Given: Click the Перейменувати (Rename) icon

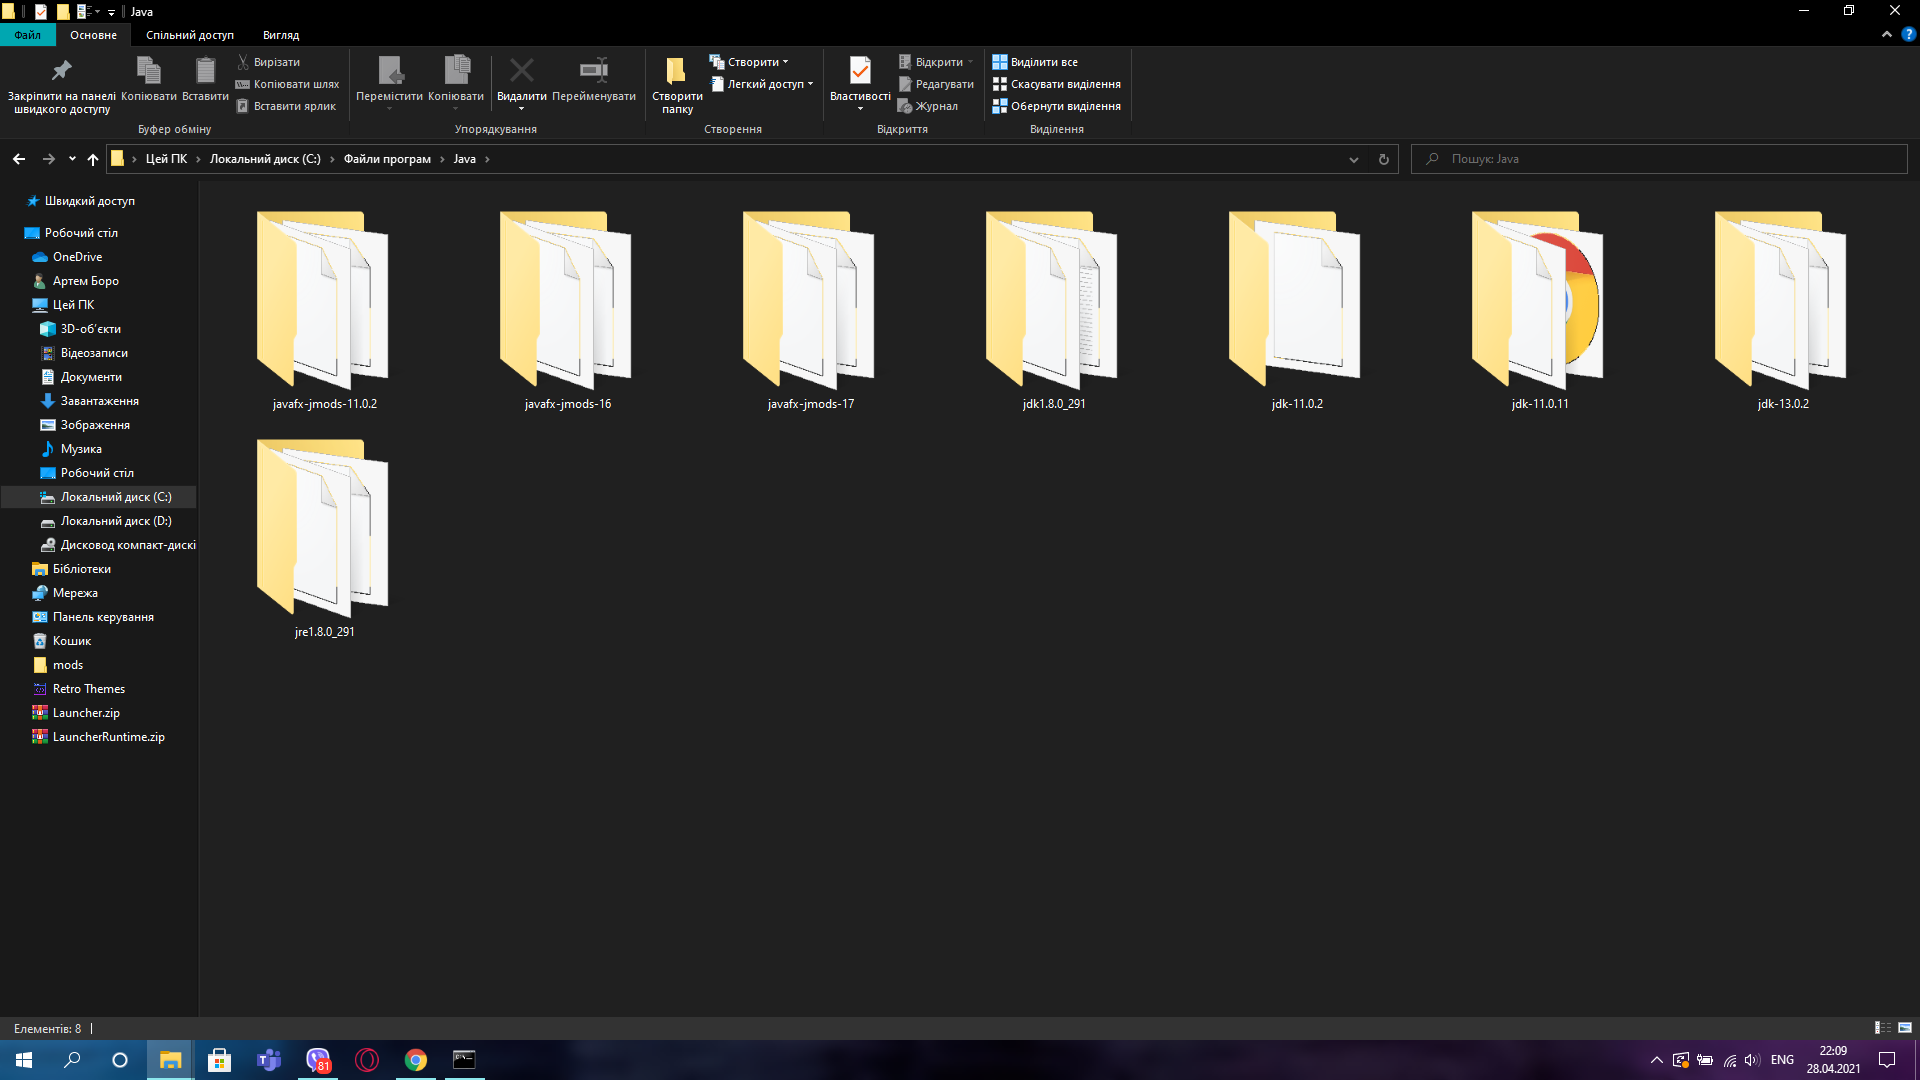Looking at the screenshot, I should point(594,70).
